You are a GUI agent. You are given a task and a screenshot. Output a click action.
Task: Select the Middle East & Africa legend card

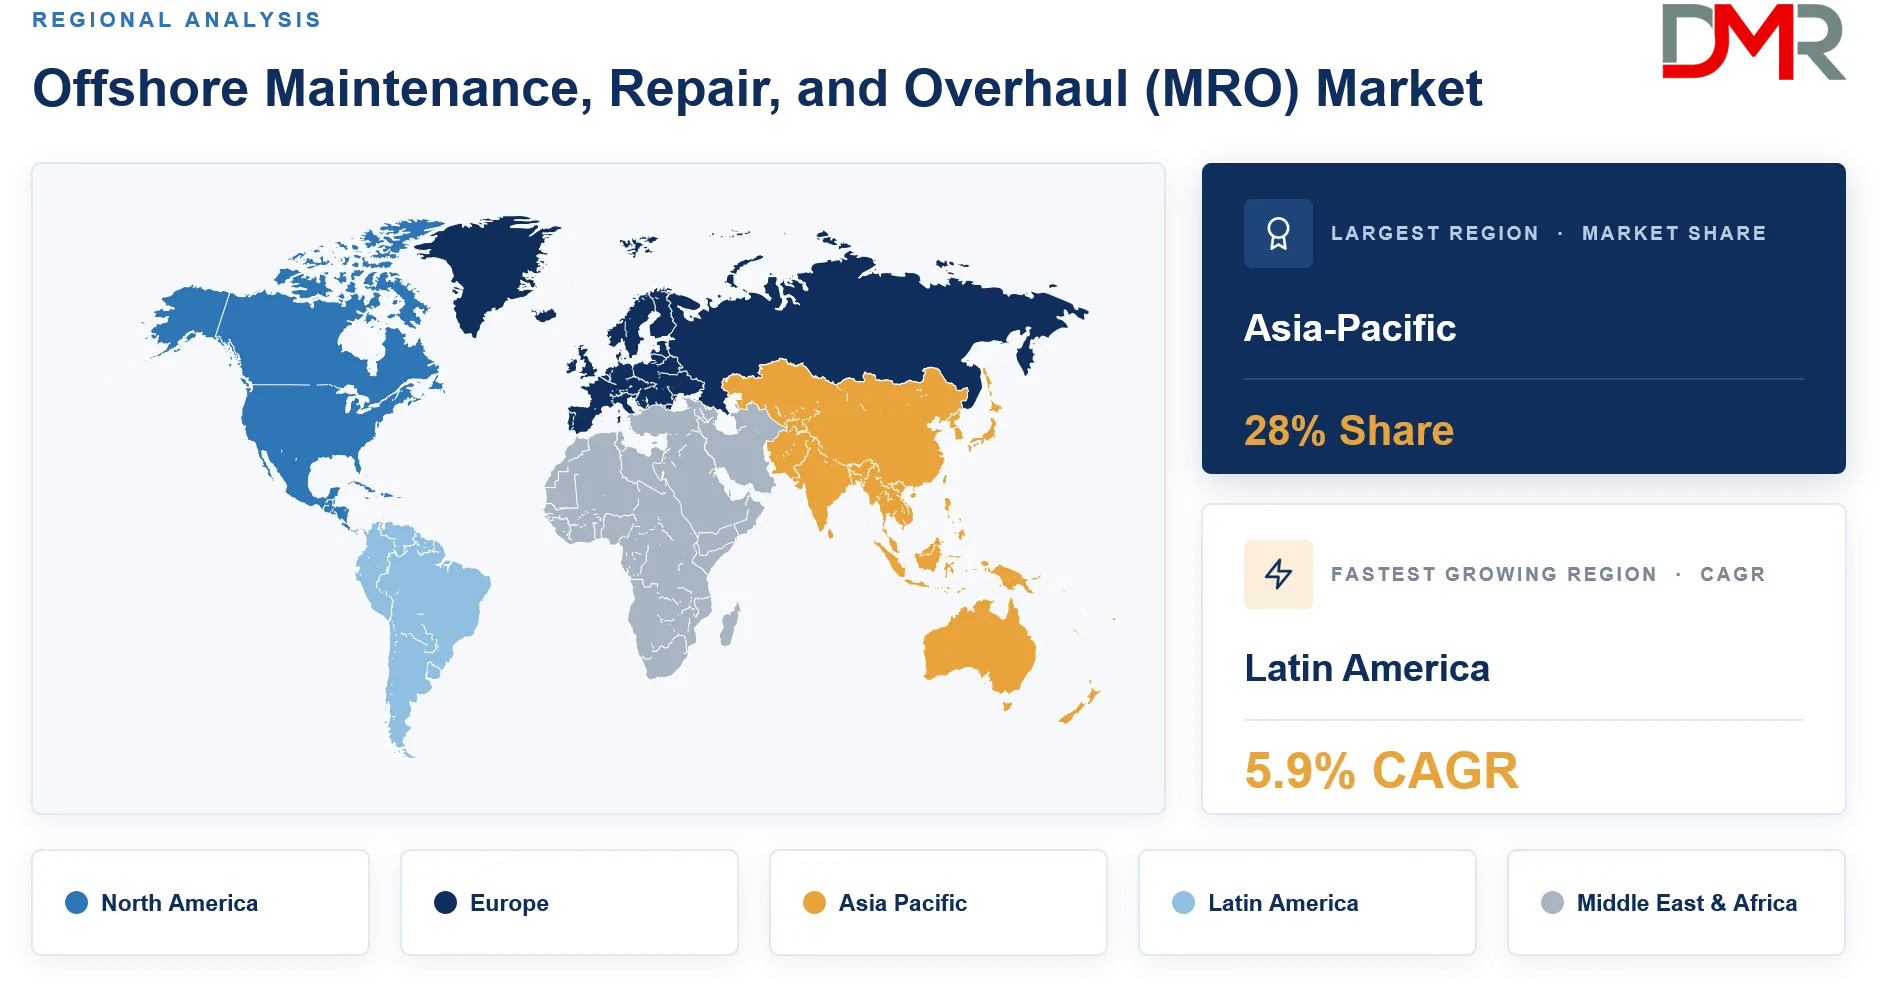tap(1676, 902)
